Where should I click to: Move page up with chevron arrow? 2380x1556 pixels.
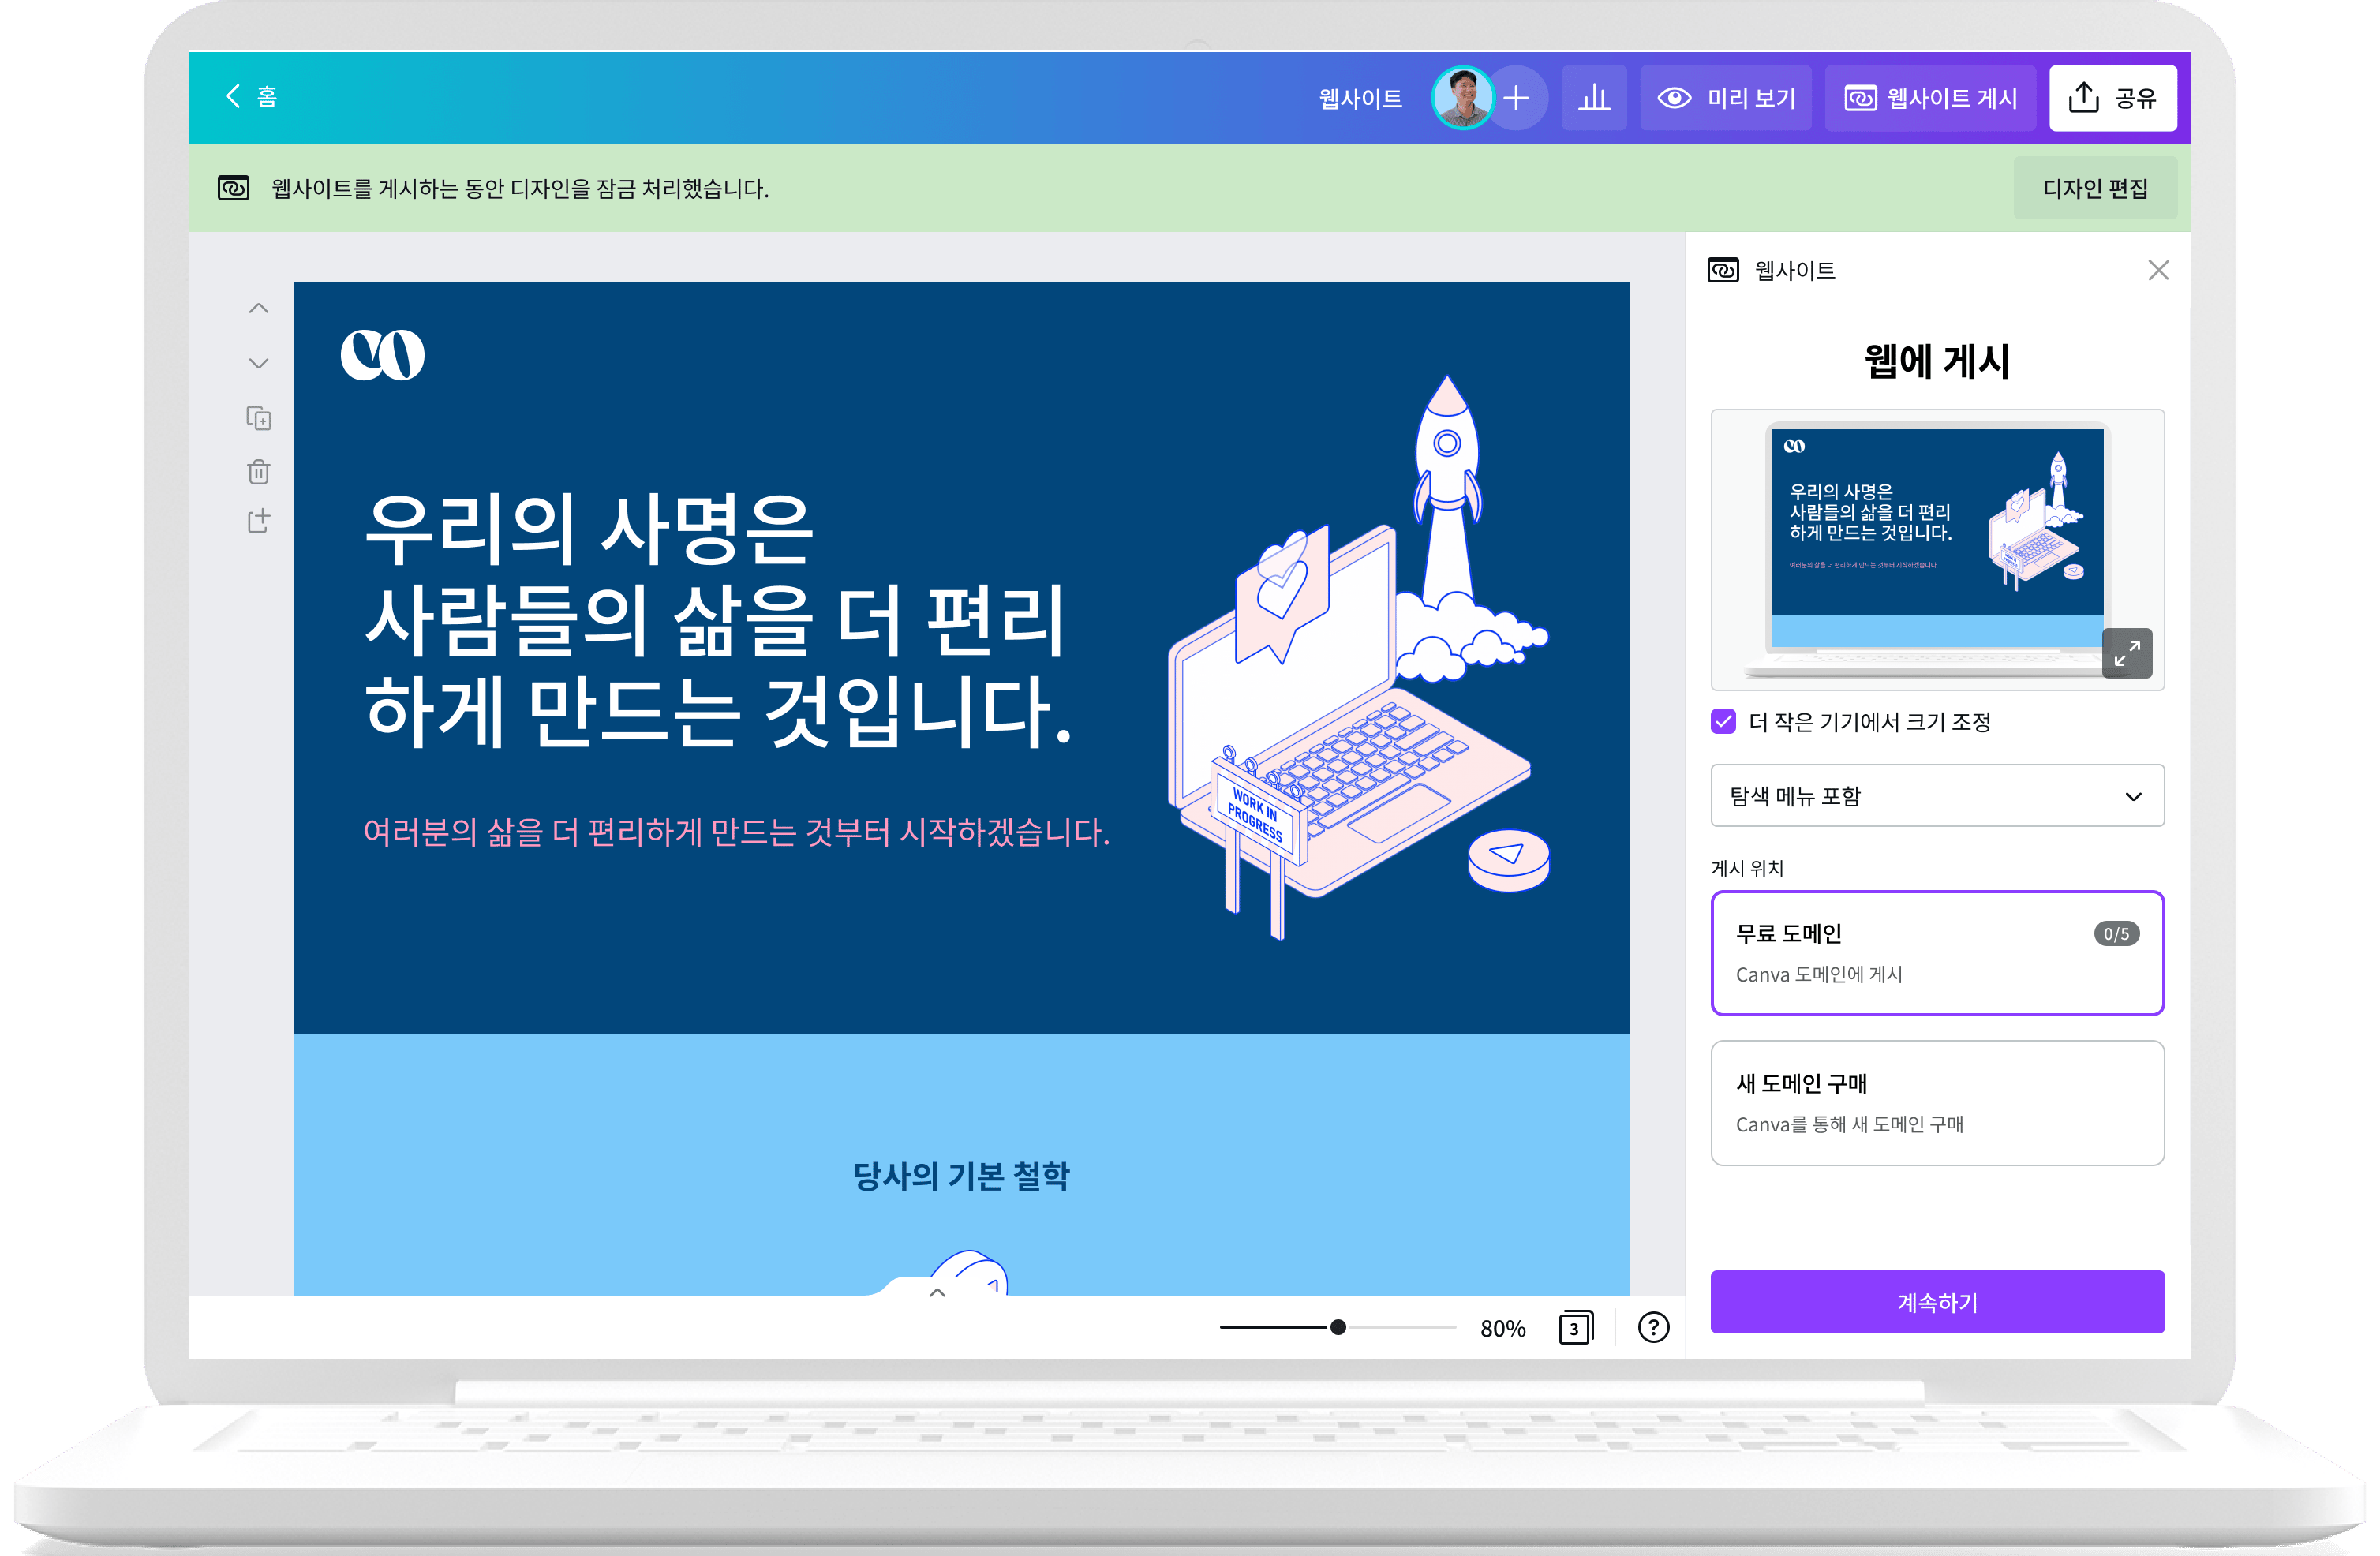[259, 309]
